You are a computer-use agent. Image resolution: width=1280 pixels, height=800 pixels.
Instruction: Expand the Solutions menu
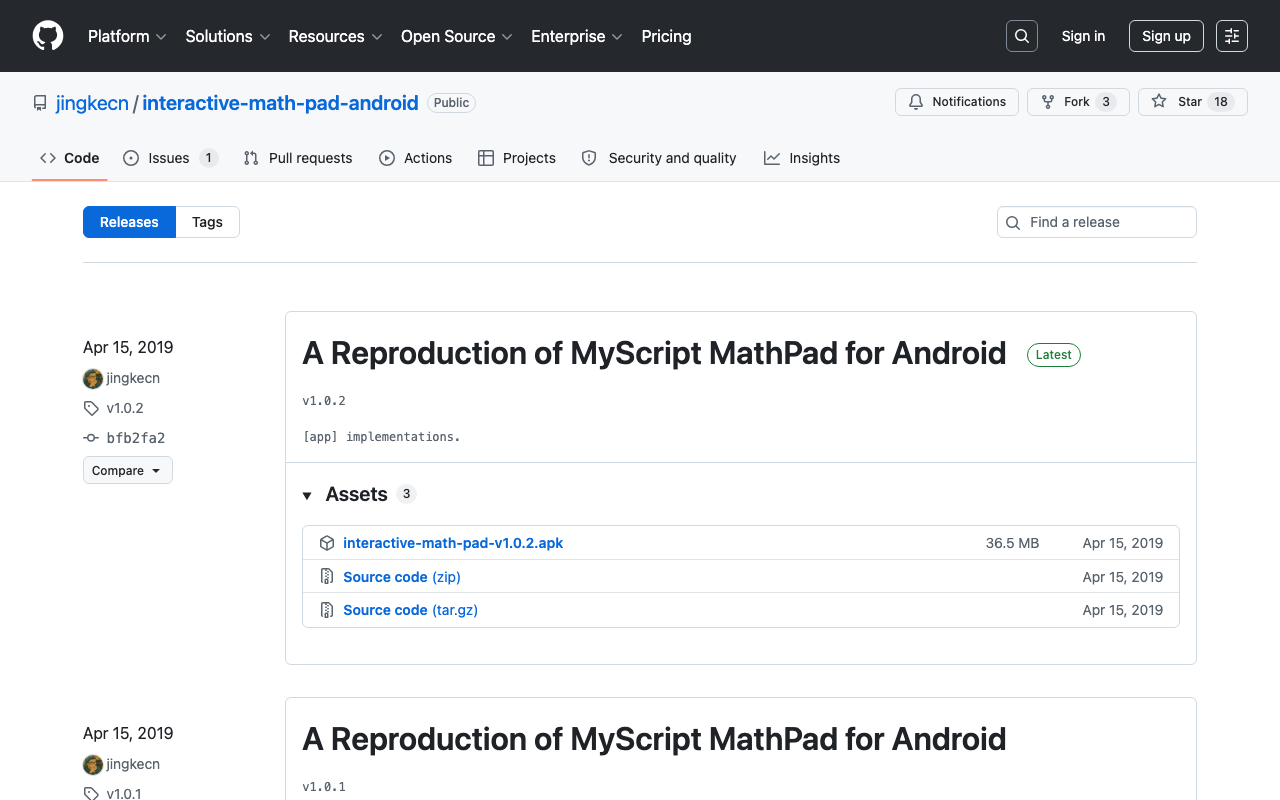(x=228, y=36)
